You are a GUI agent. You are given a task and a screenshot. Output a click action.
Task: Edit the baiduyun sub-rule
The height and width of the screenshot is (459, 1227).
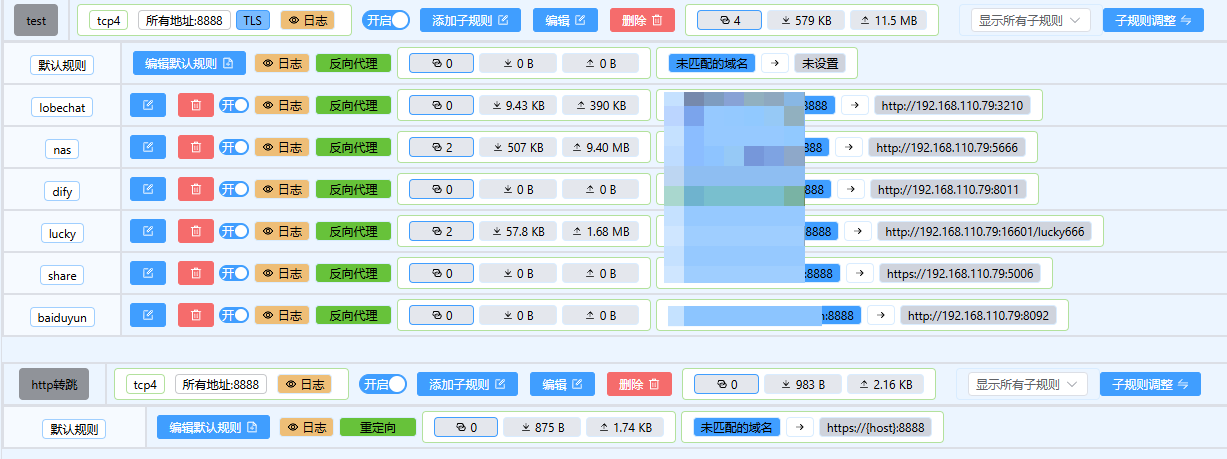tap(148, 315)
